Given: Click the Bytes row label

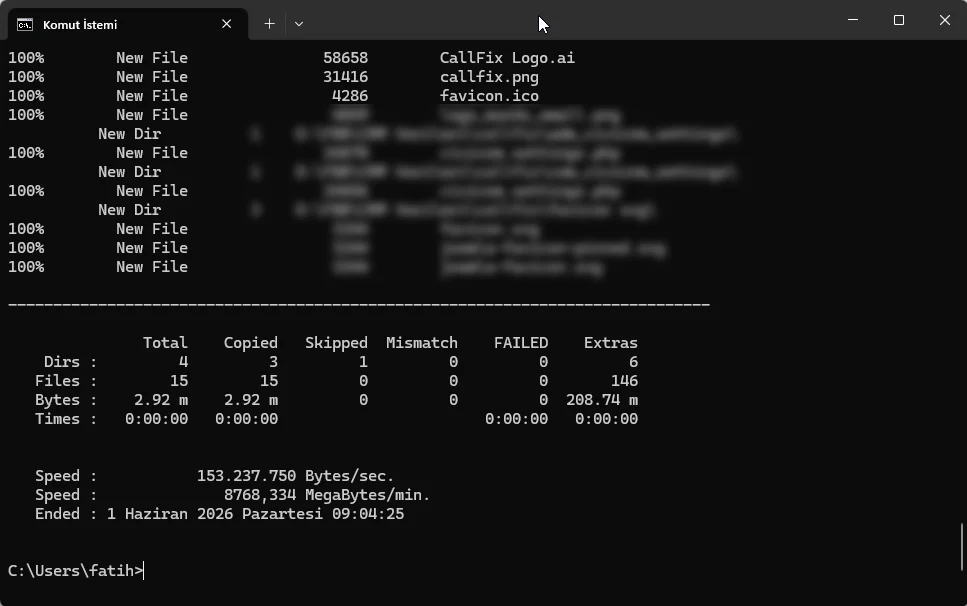Looking at the screenshot, I should point(57,400).
